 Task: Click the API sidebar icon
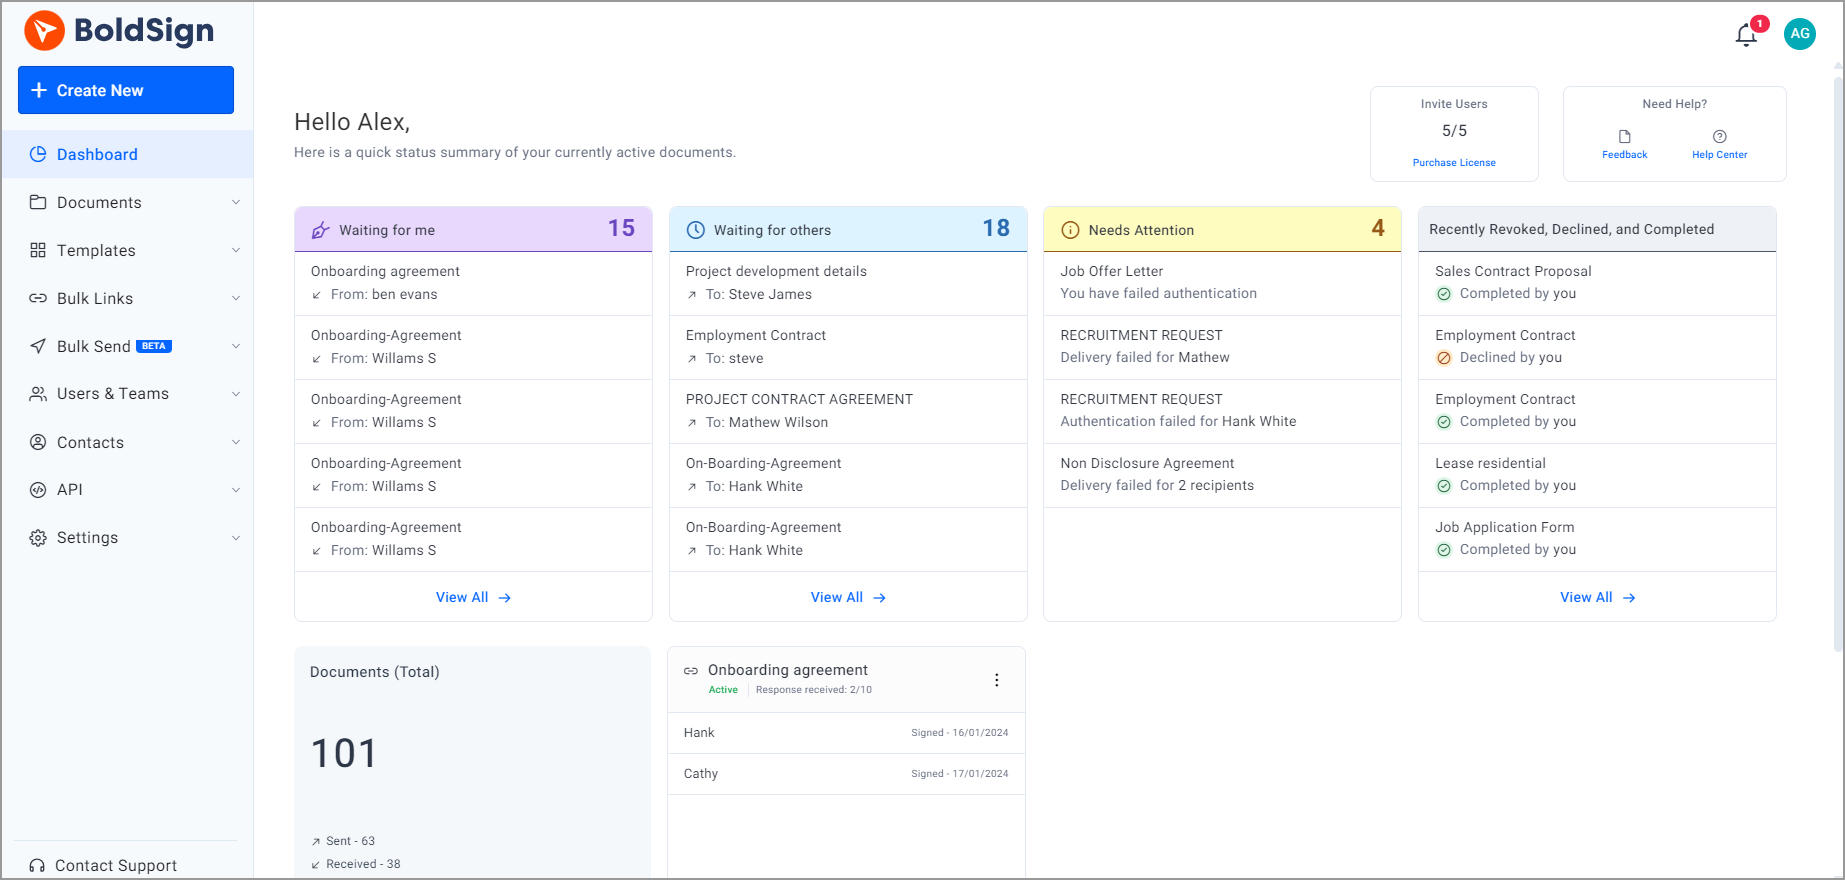pos(38,490)
